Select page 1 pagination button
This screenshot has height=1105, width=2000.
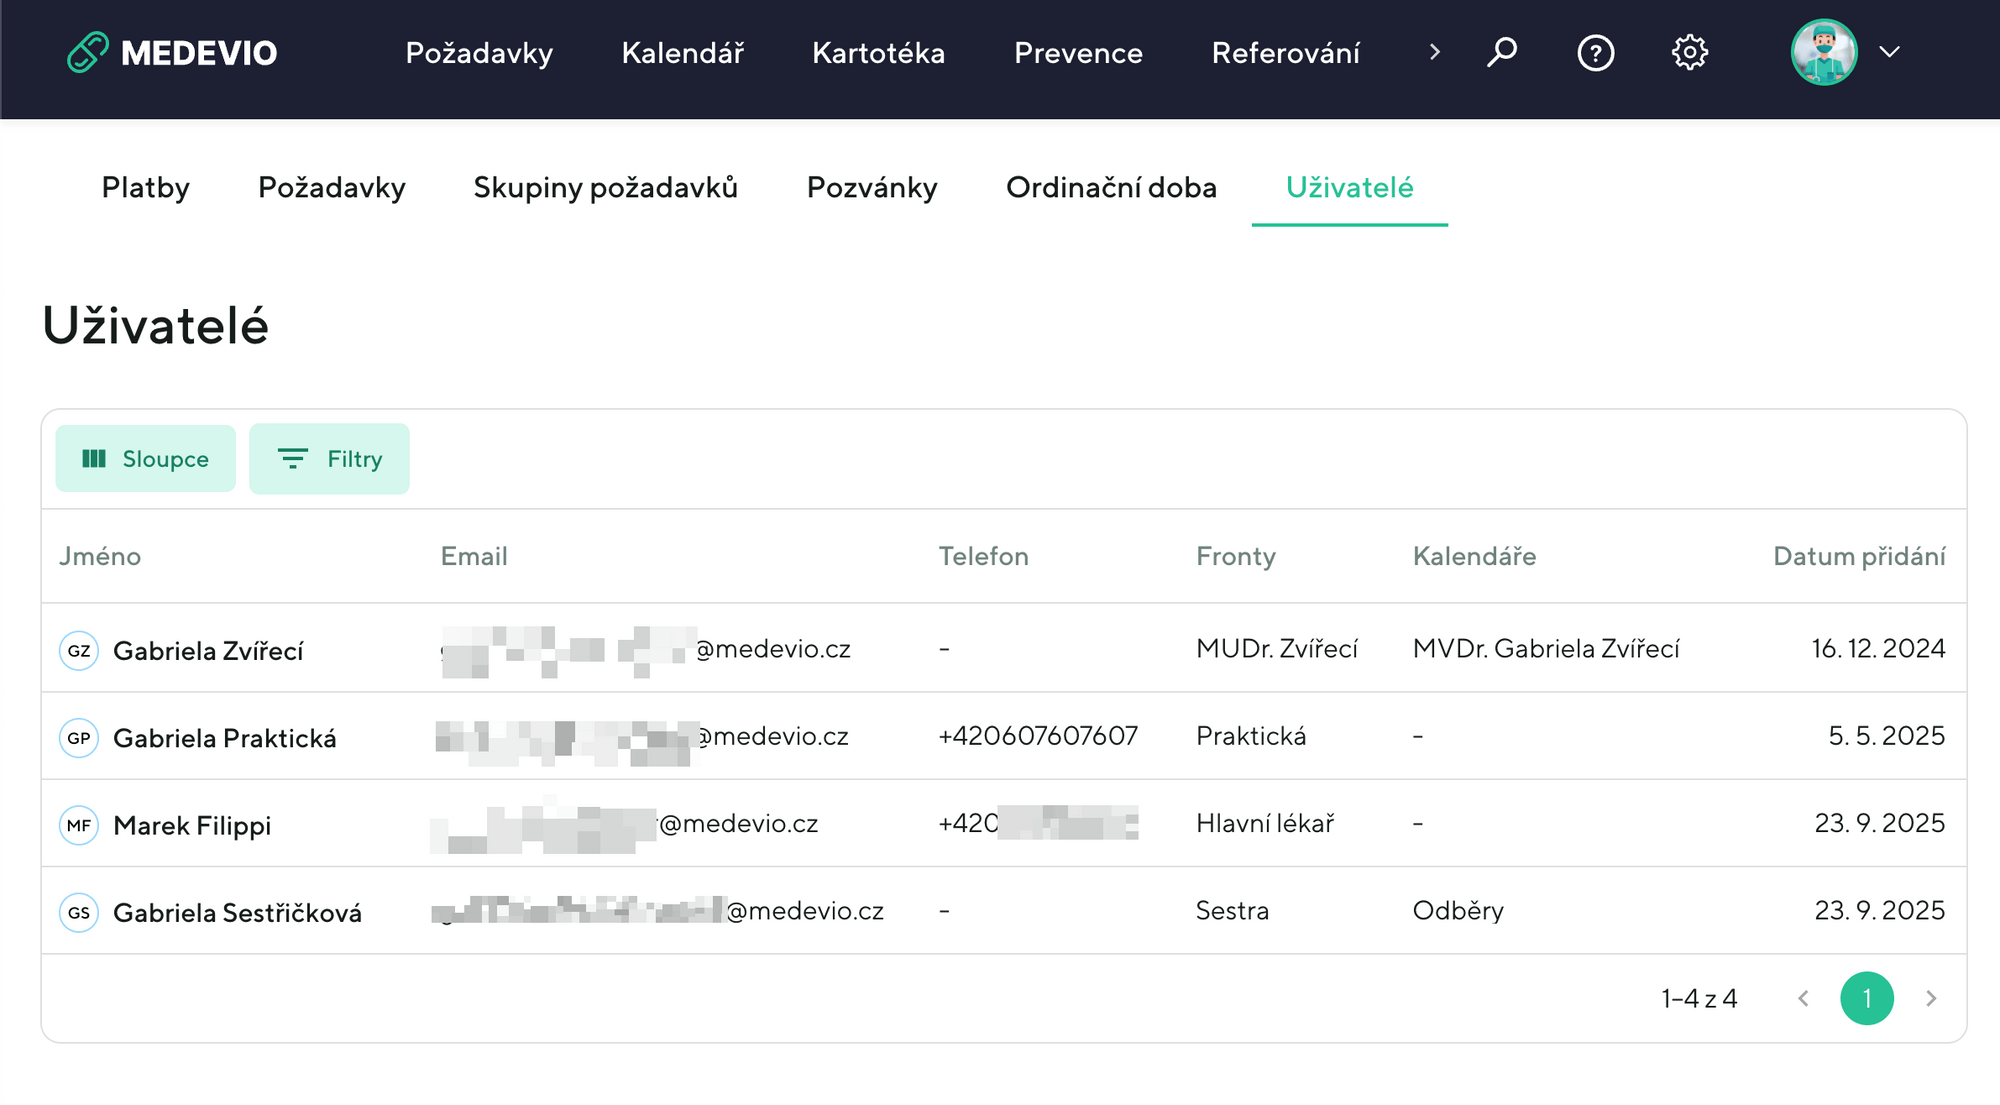click(x=1866, y=998)
